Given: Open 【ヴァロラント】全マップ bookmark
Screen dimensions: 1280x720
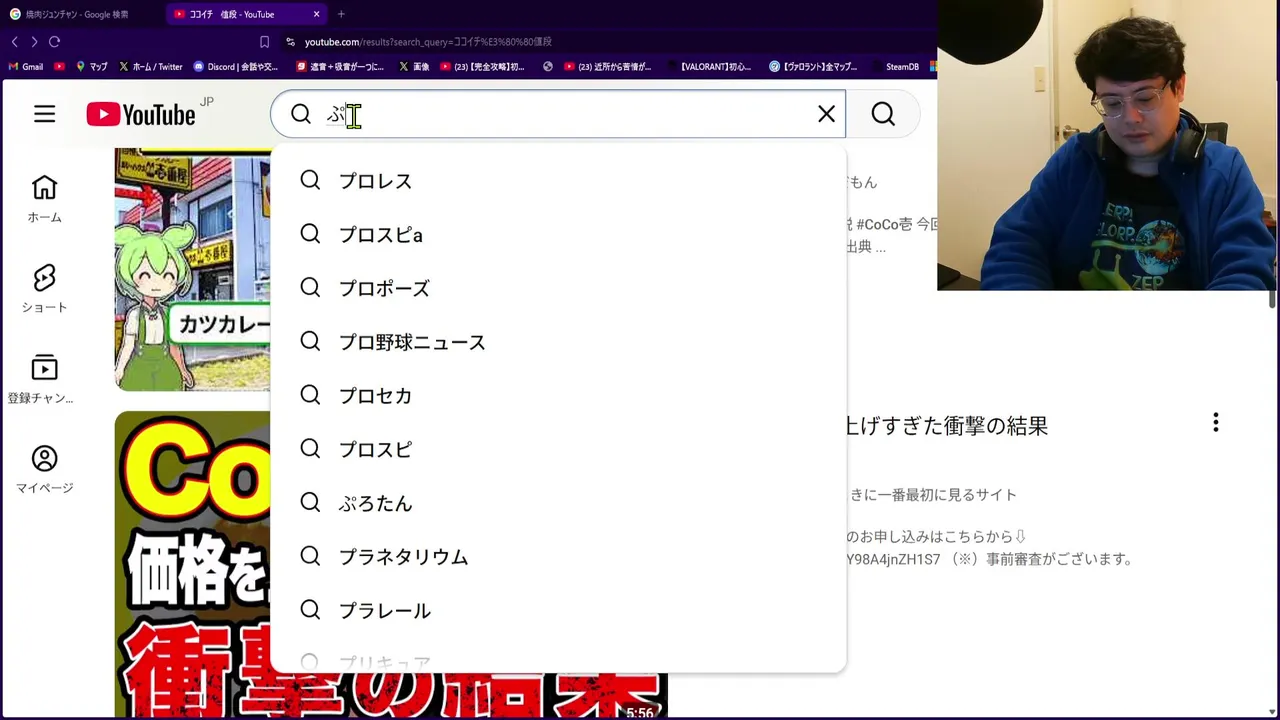Looking at the screenshot, I should (x=813, y=67).
